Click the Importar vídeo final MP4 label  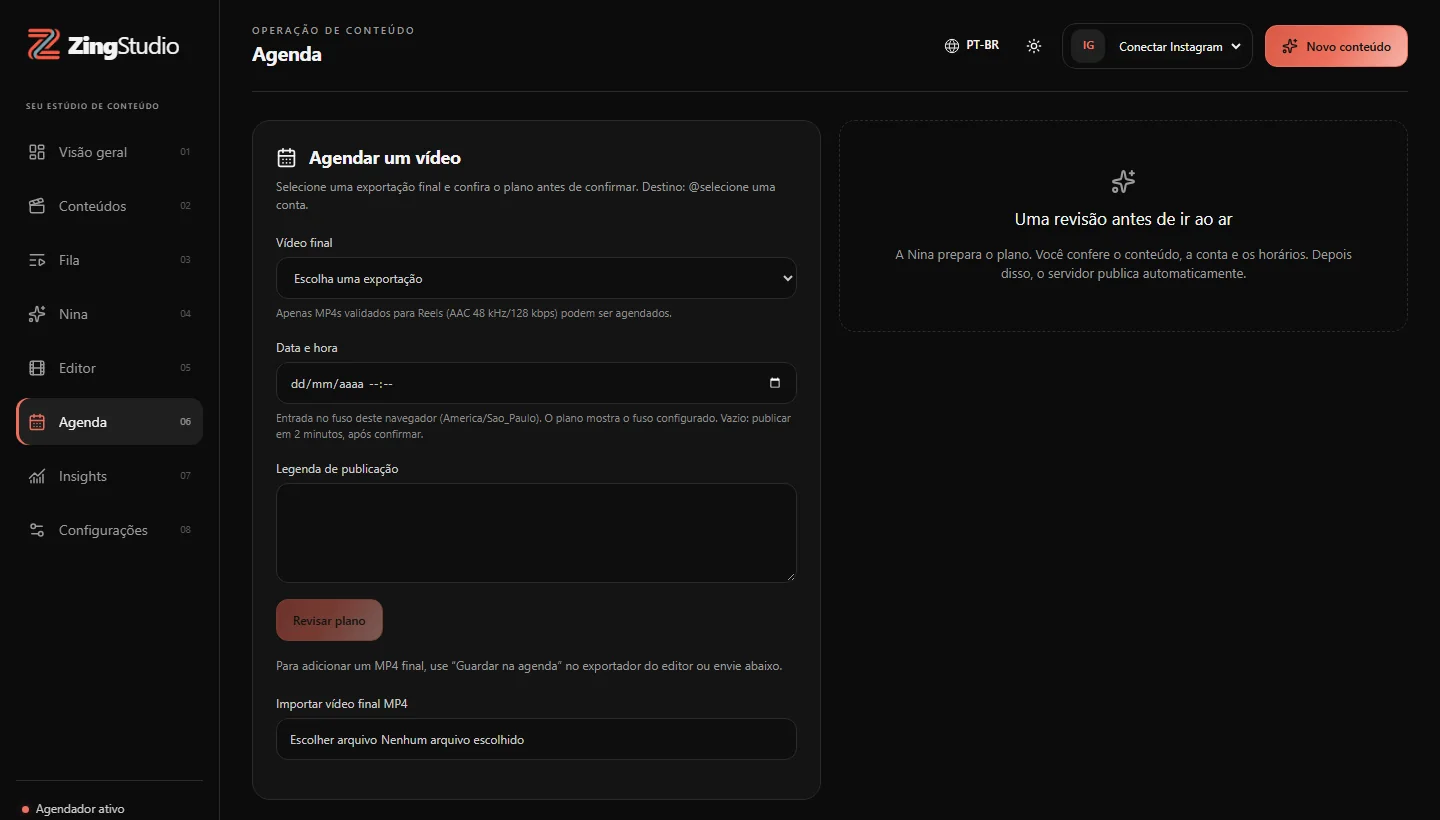[342, 704]
